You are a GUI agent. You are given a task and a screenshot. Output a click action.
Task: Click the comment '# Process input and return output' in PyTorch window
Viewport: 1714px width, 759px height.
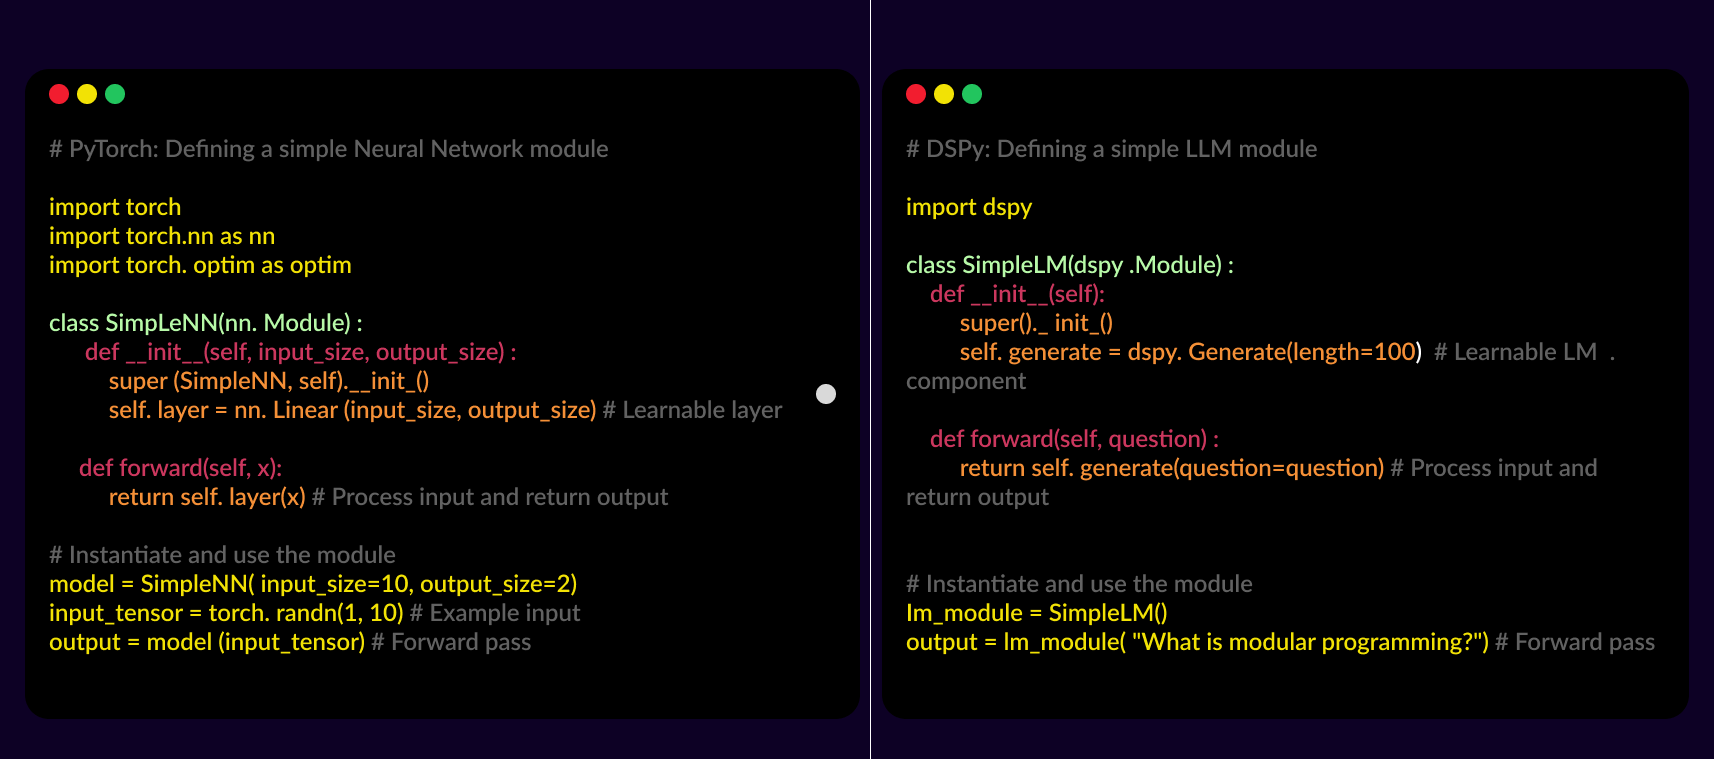point(490,497)
